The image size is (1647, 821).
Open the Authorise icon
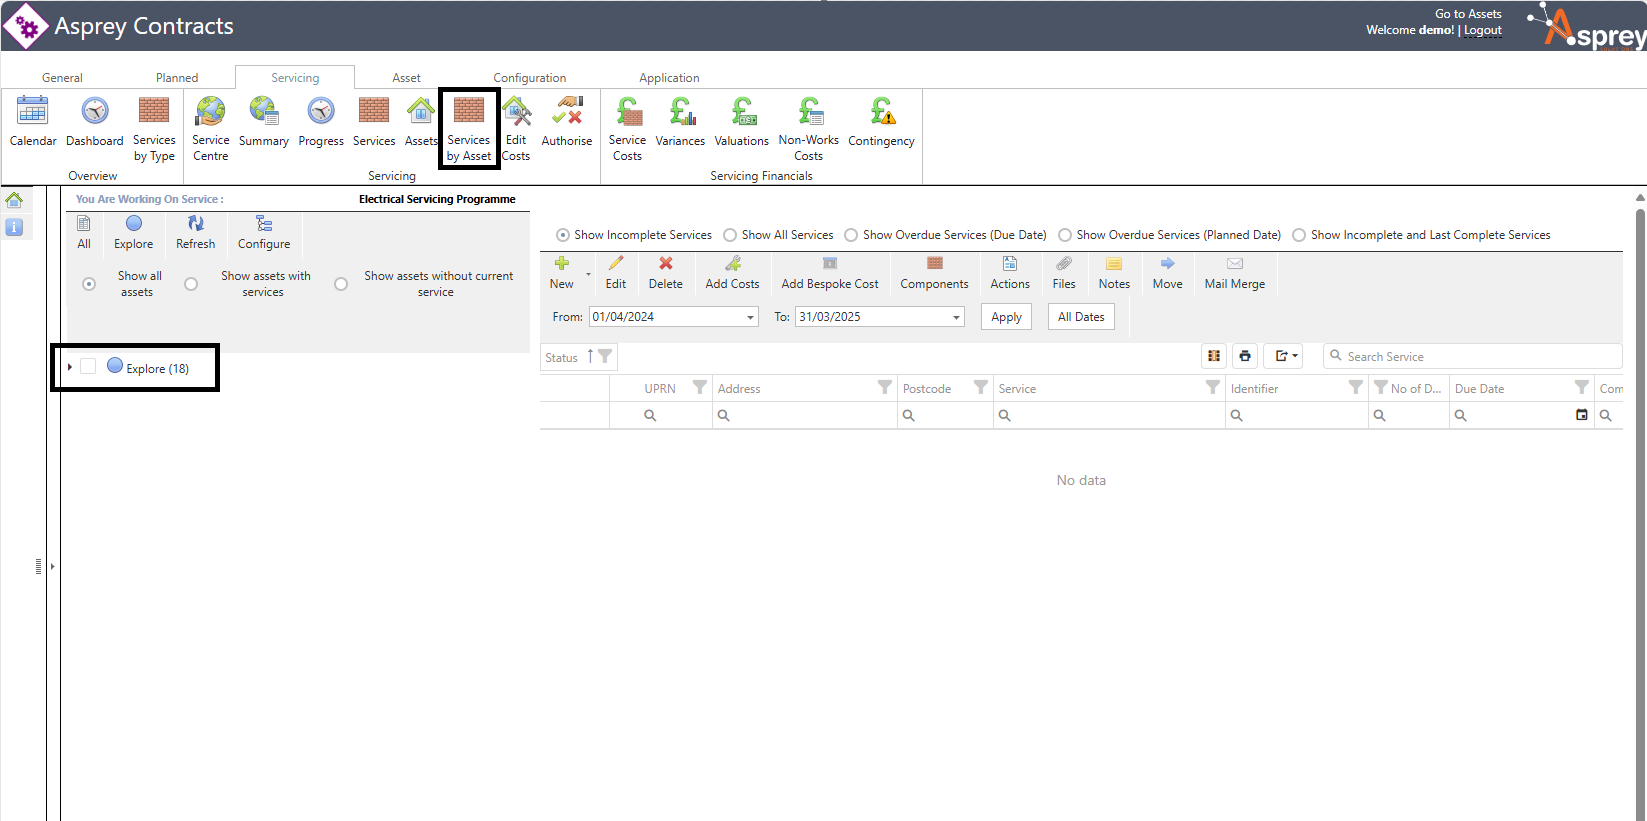tap(567, 121)
